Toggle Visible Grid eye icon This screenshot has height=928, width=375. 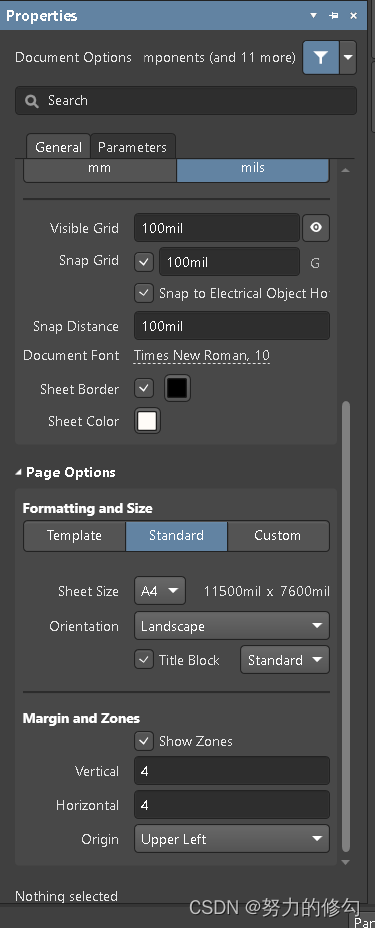click(316, 228)
